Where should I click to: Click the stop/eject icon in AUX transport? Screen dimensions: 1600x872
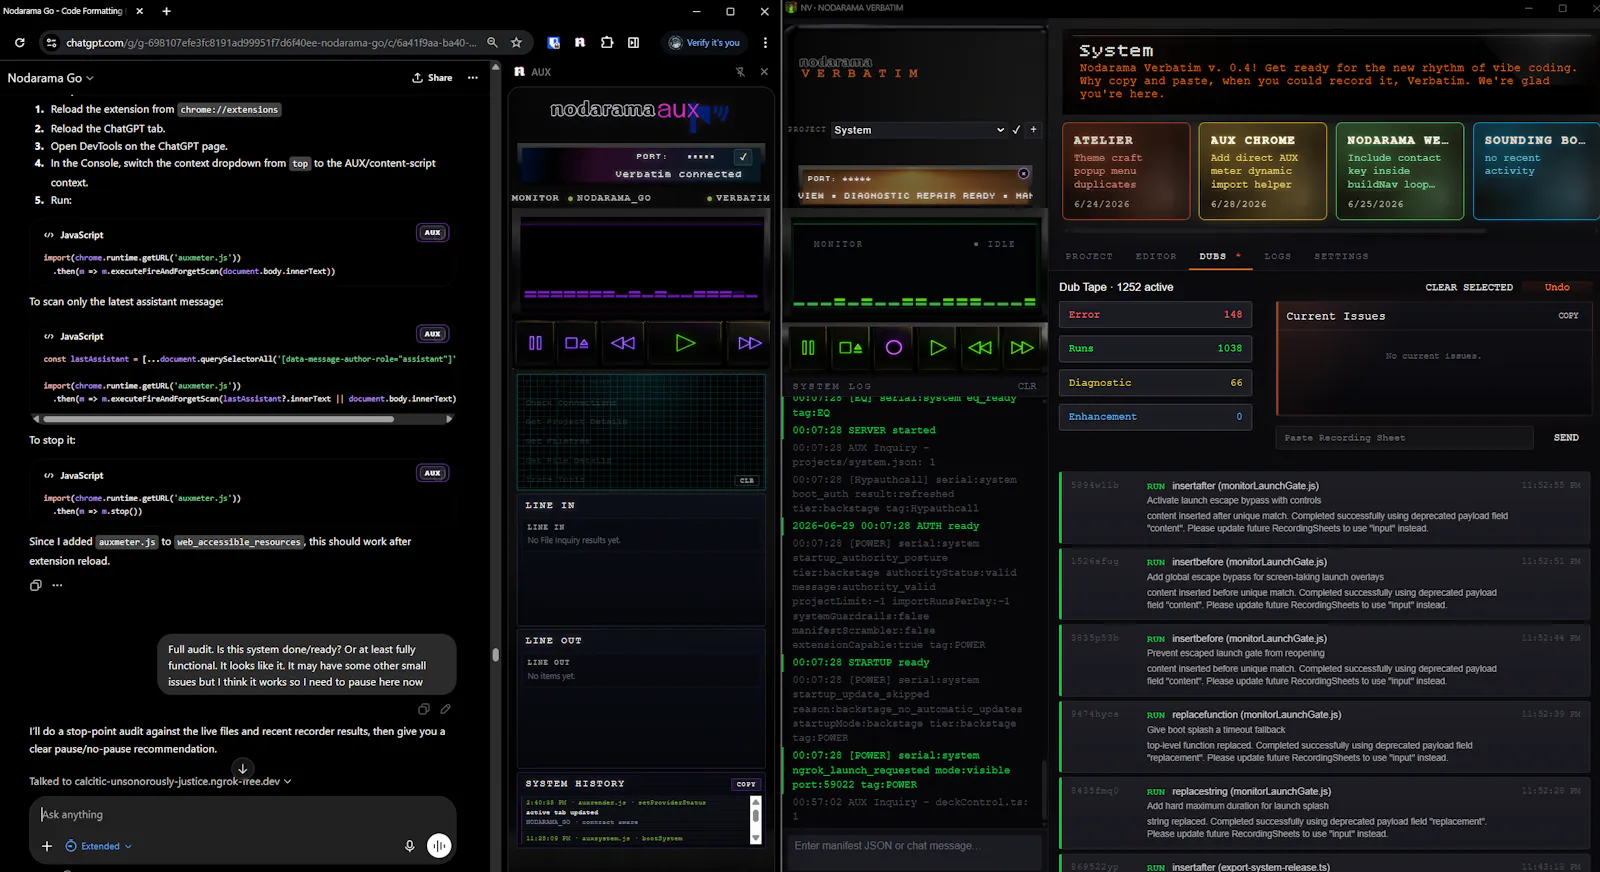tap(576, 343)
